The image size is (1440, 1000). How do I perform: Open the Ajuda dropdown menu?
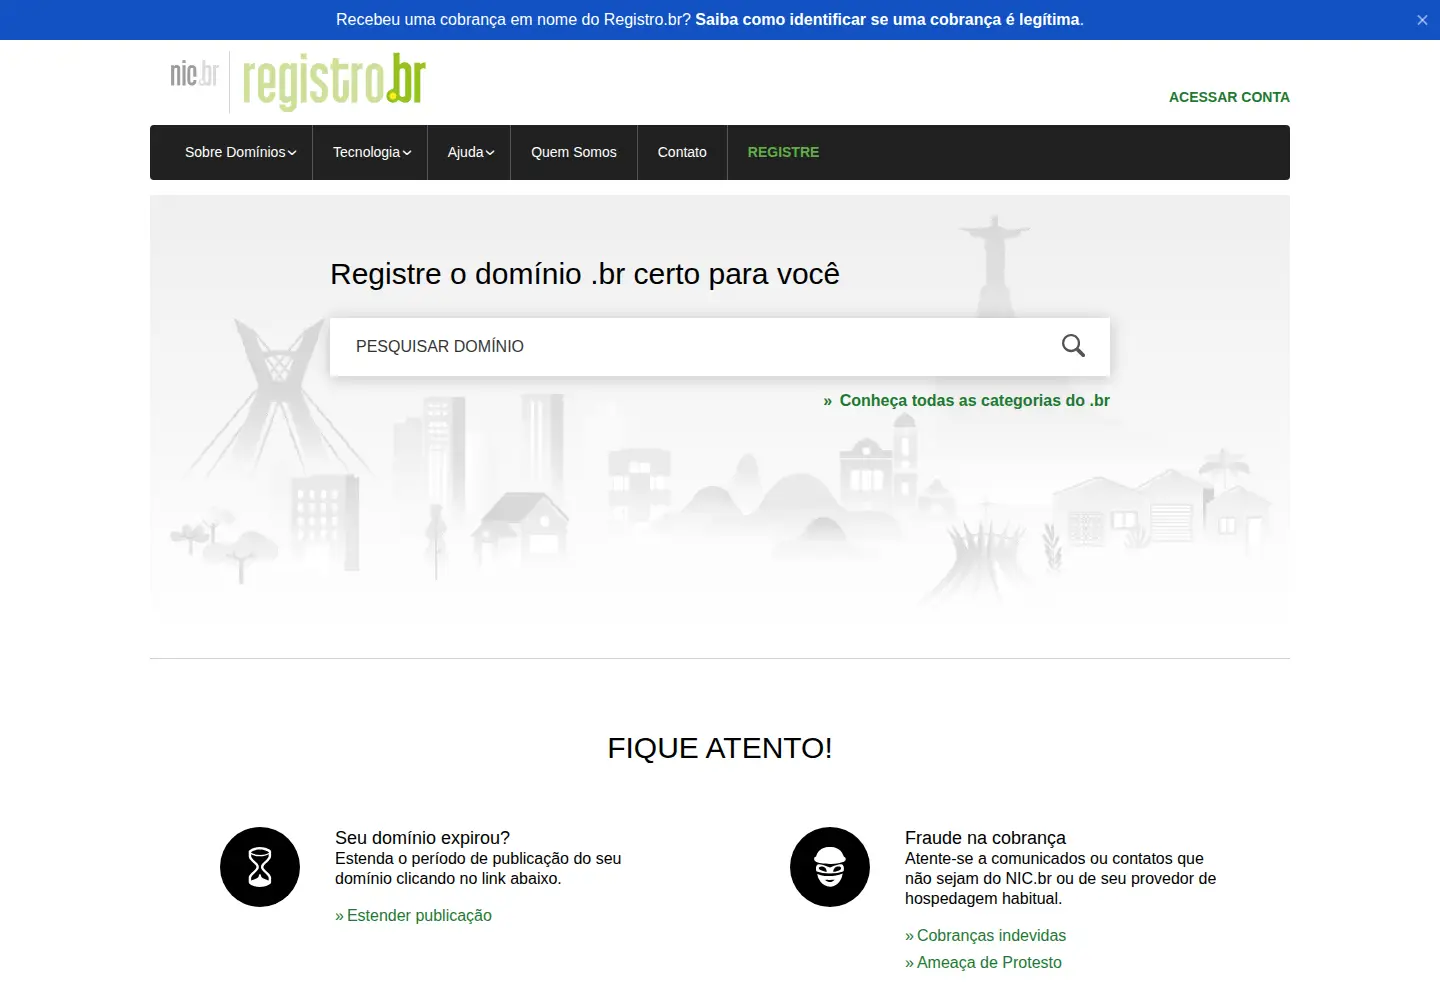[x=470, y=152]
